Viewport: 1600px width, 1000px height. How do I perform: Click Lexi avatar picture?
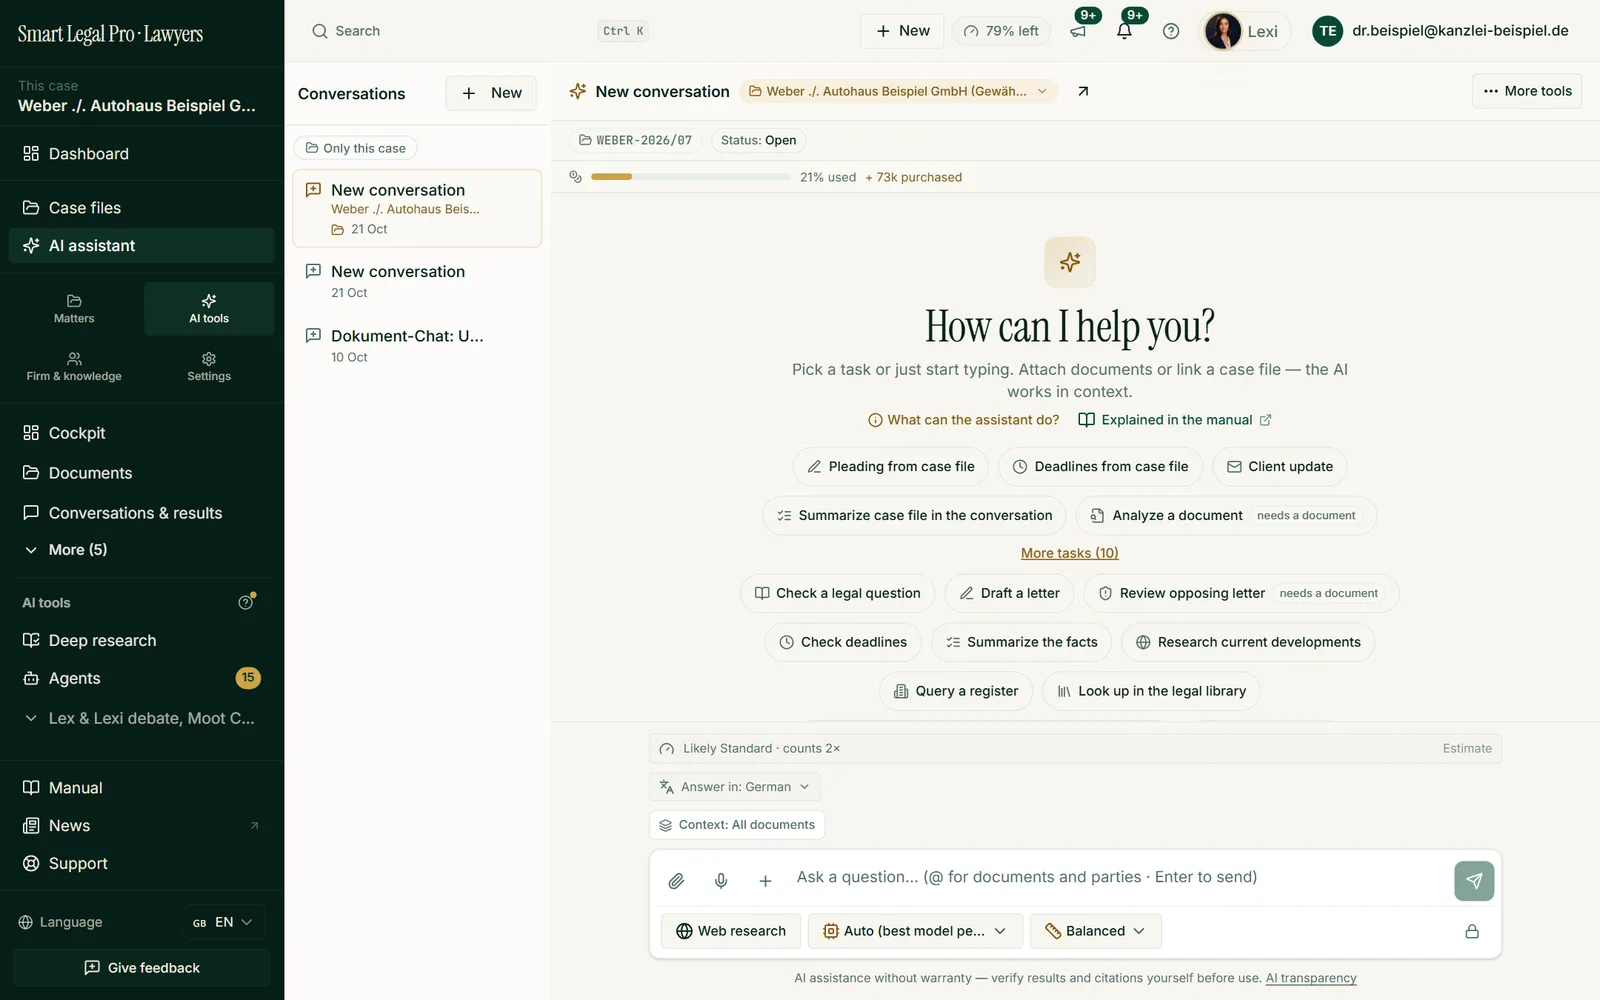coord(1222,31)
